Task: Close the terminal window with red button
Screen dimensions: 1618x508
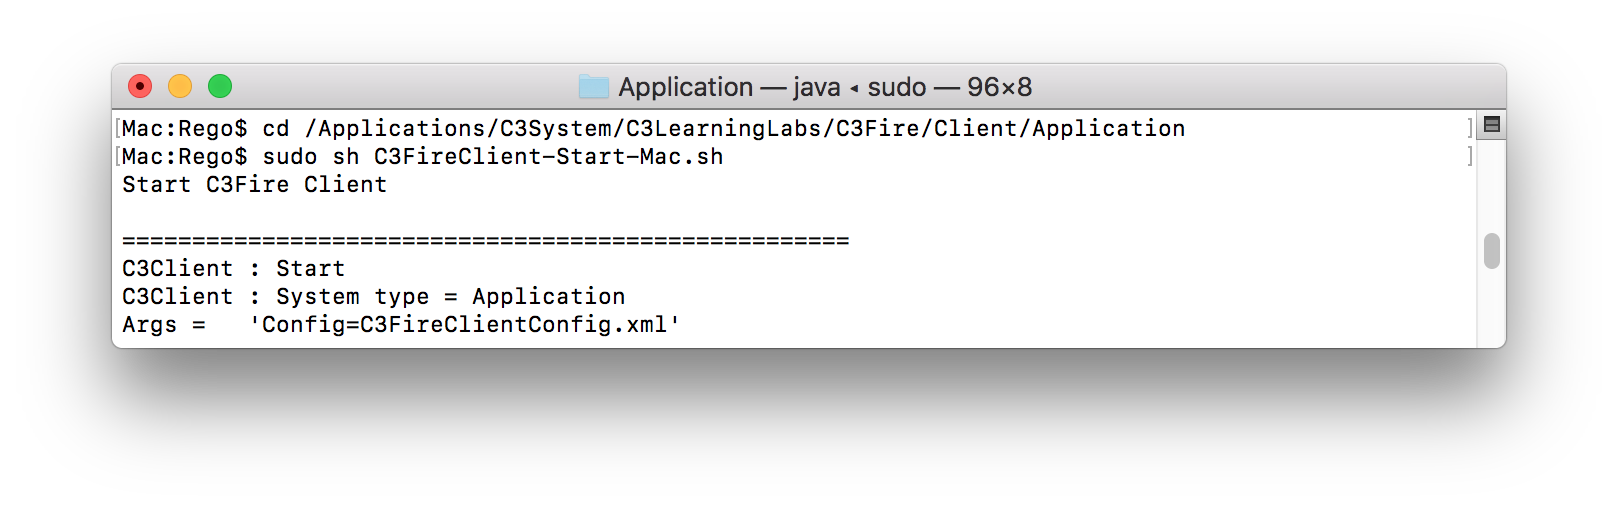Action: click(140, 87)
